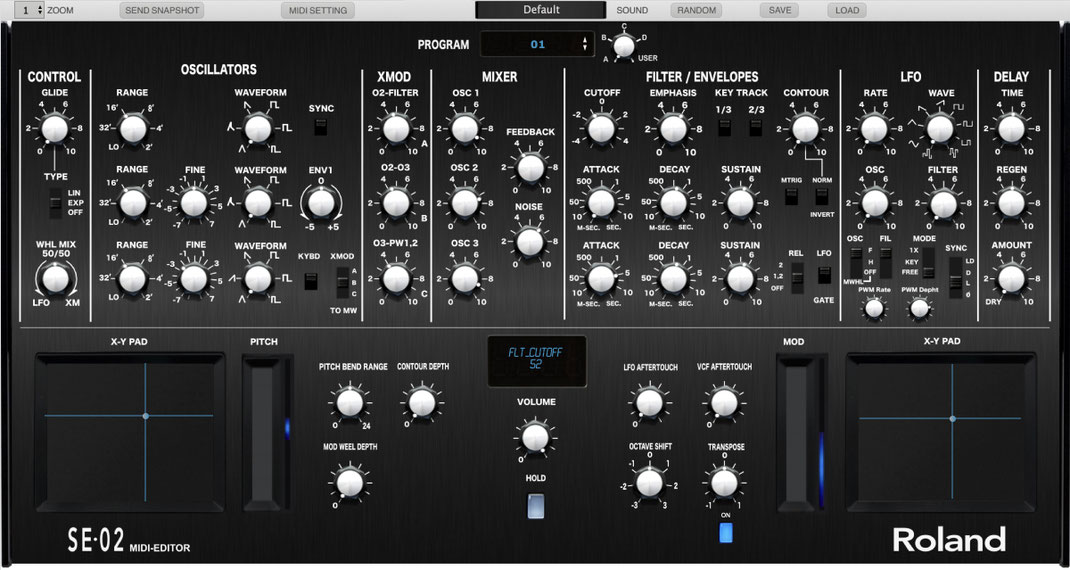The width and height of the screenshot is (1070, 570).
Task: Click the Delay Time knob
Action: point(1011,129)
